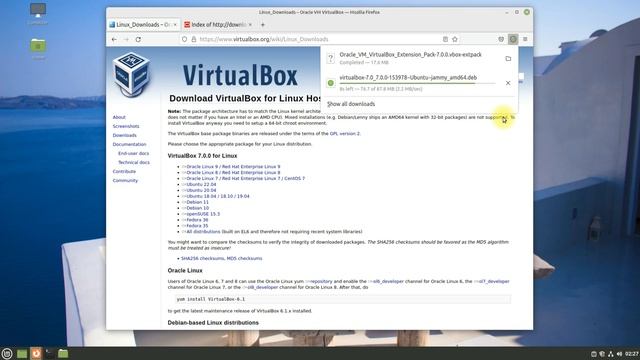This screenshot has width=640, height=360.
Task: Launch terminal from taskbar
Action: click(x=49, y=353)
